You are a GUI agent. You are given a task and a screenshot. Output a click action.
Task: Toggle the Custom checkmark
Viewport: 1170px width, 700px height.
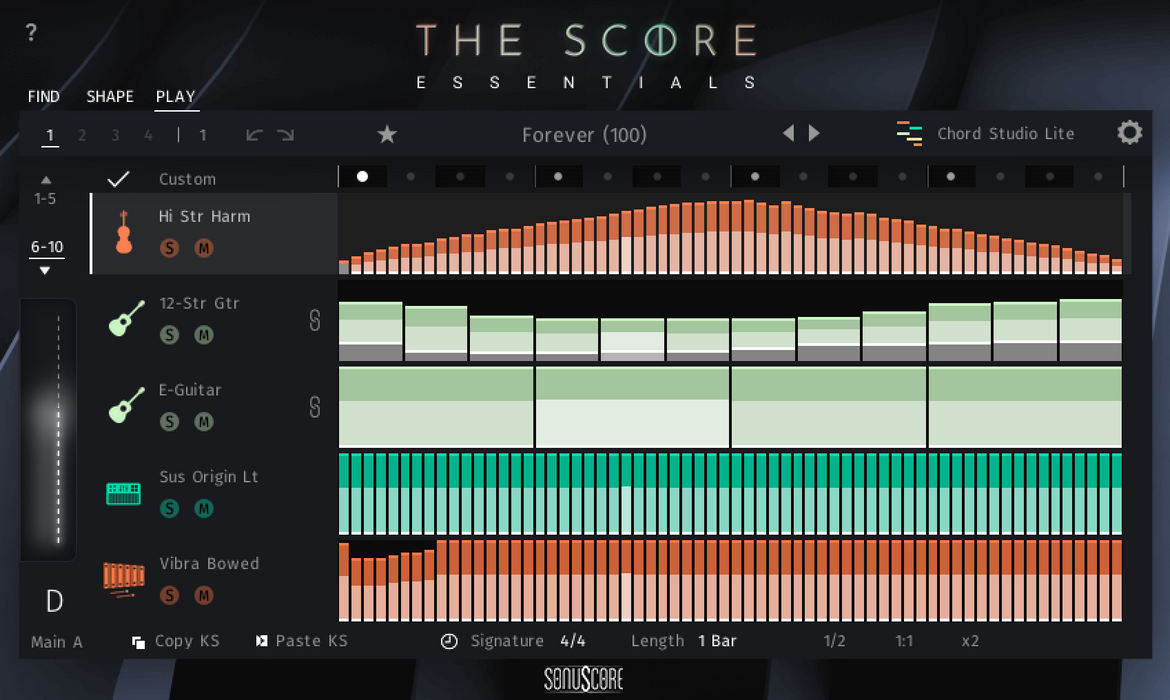pos(118,179)
